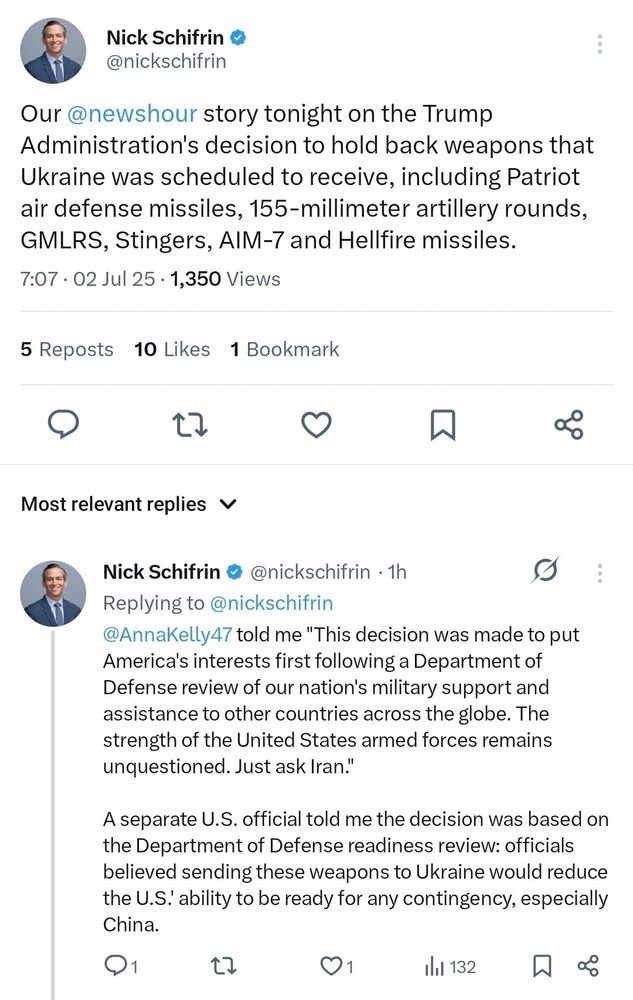Share the main post
633x1000 pixels.
coord(568,425)
